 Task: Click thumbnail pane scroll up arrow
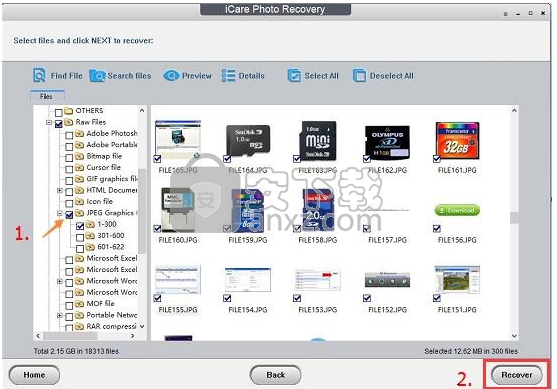pos(514,110)
